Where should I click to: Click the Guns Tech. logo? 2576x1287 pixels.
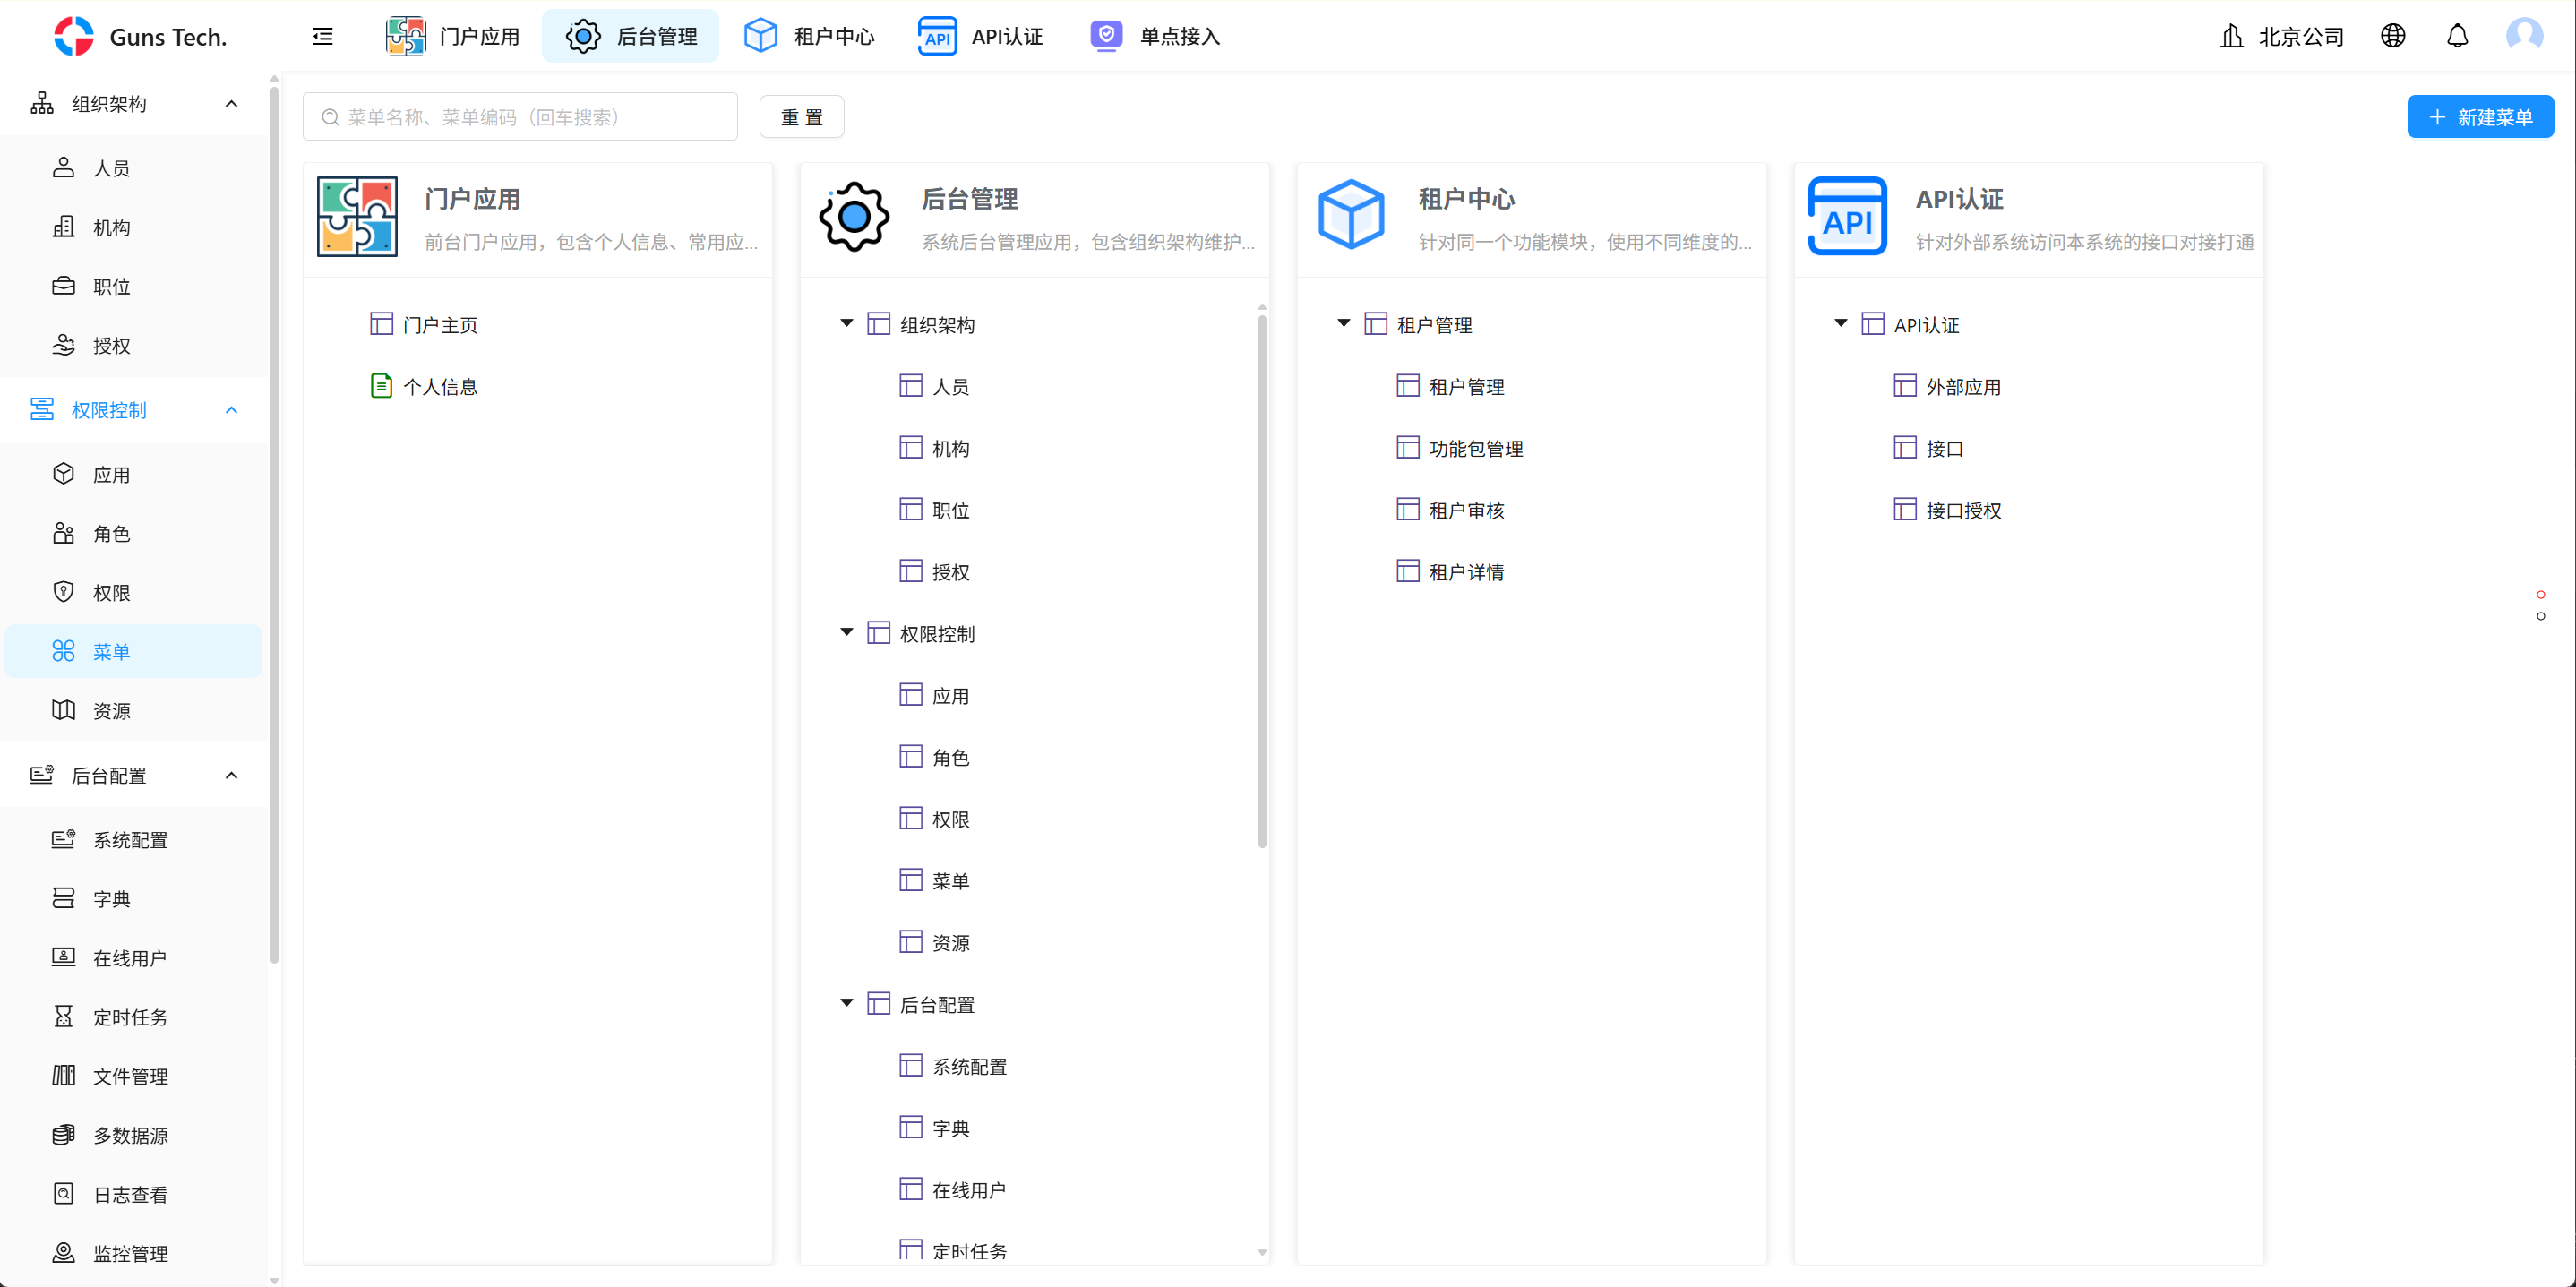141,37
